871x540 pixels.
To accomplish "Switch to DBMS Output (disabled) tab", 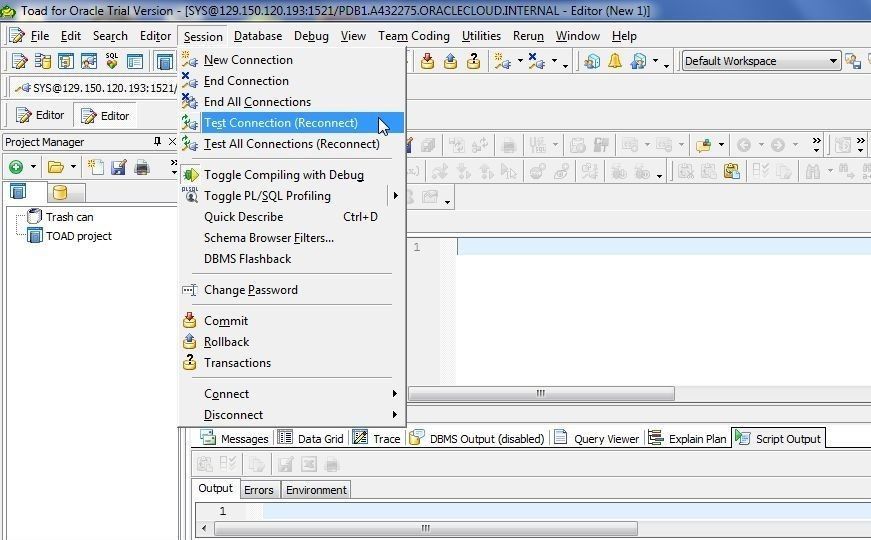I will click(x=477, y=438).
